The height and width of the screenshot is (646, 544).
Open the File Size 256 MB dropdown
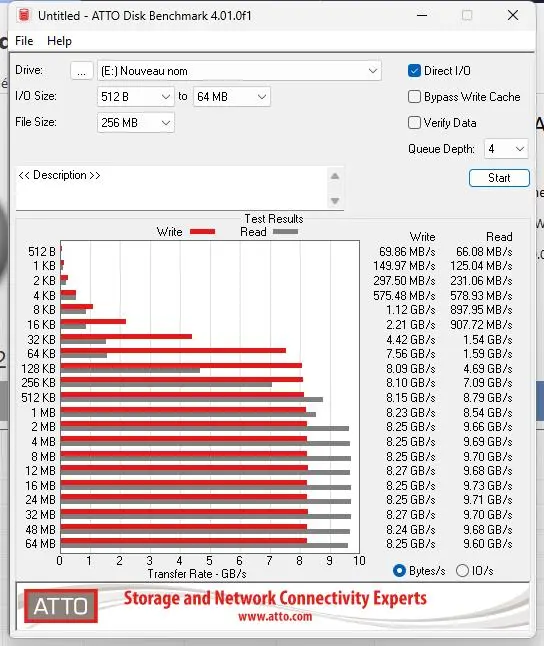point(136,123)
